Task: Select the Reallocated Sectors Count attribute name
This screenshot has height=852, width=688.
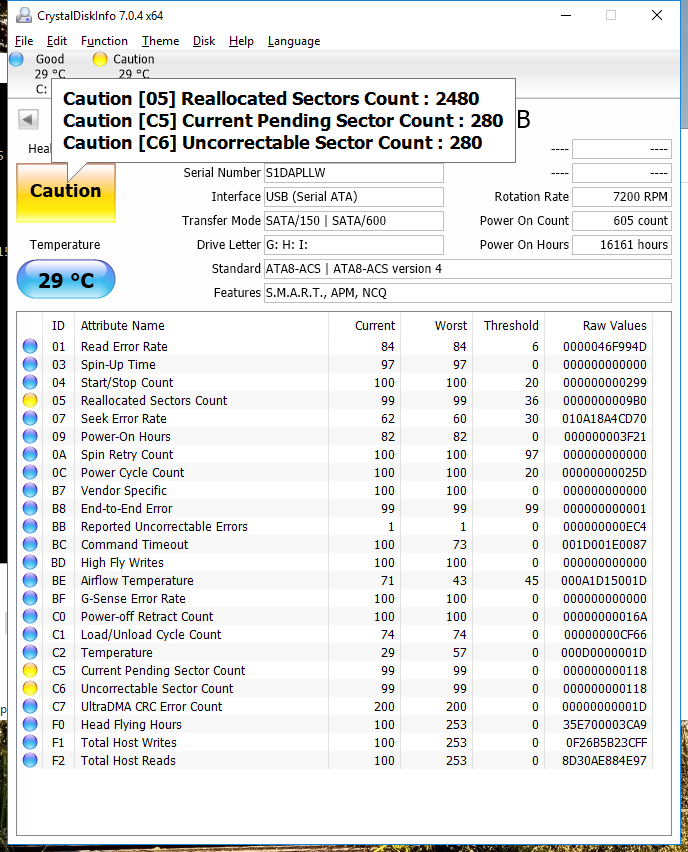Action: [154, 400]
